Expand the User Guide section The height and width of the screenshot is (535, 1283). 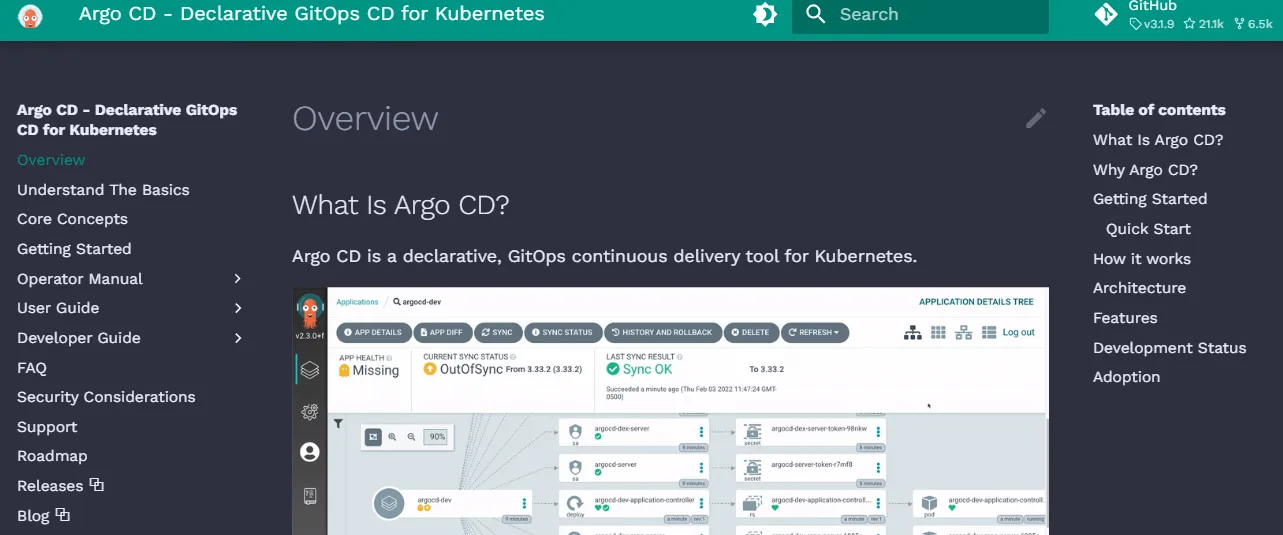(x=238, y=308)
